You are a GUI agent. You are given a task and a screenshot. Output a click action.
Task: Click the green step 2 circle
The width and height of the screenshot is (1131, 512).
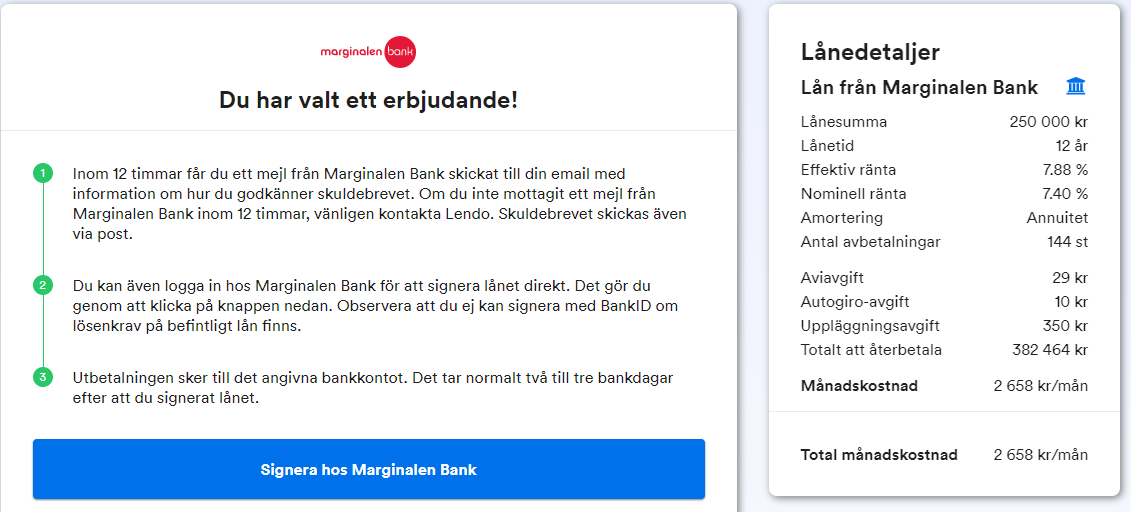tap(42, 285)
